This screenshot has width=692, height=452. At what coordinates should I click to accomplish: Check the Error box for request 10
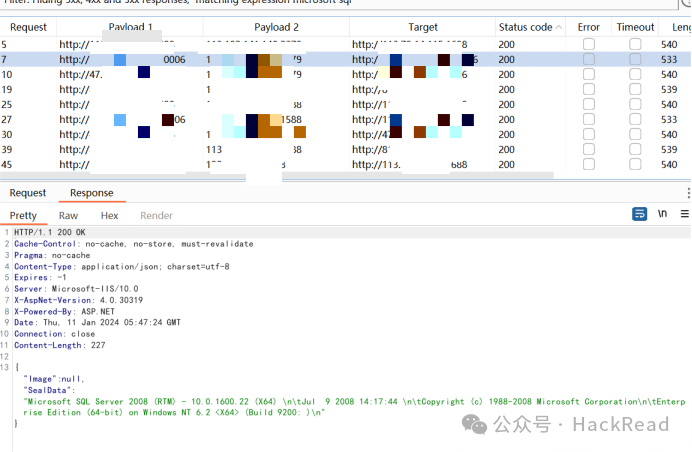click(589, 74)
